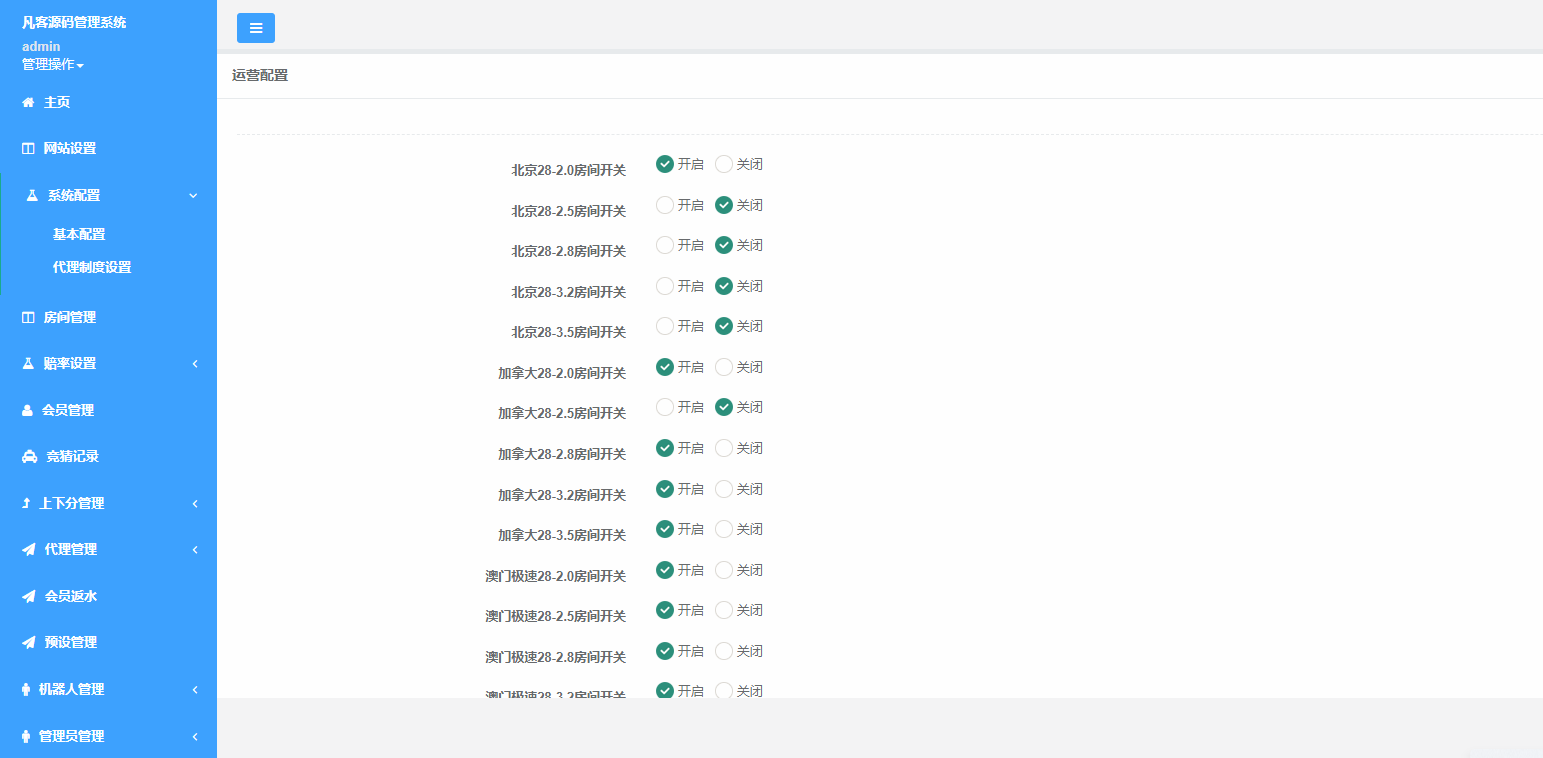
Task: Select 开启 for 北京28-2.5房间开关
Action: pos(665,205)
